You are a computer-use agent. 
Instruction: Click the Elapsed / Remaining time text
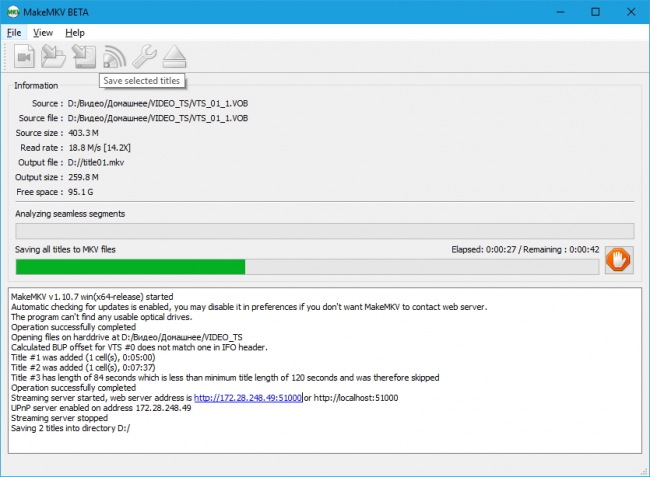point(525,249)
